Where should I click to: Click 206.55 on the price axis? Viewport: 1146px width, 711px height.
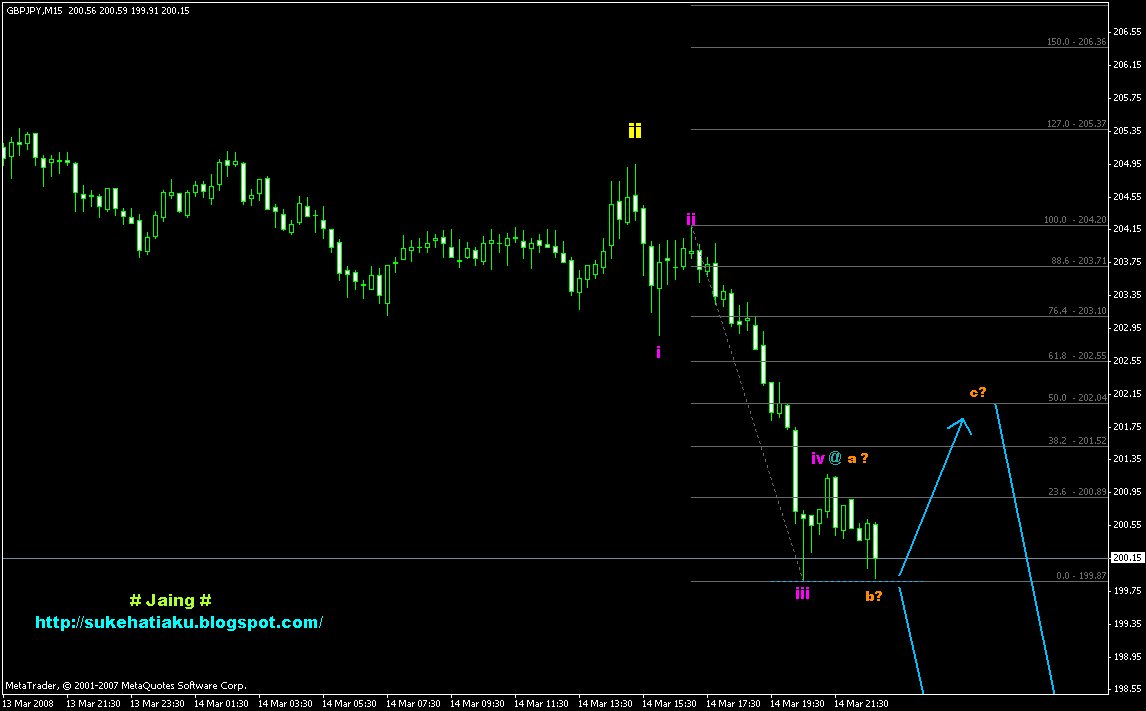1127,31
